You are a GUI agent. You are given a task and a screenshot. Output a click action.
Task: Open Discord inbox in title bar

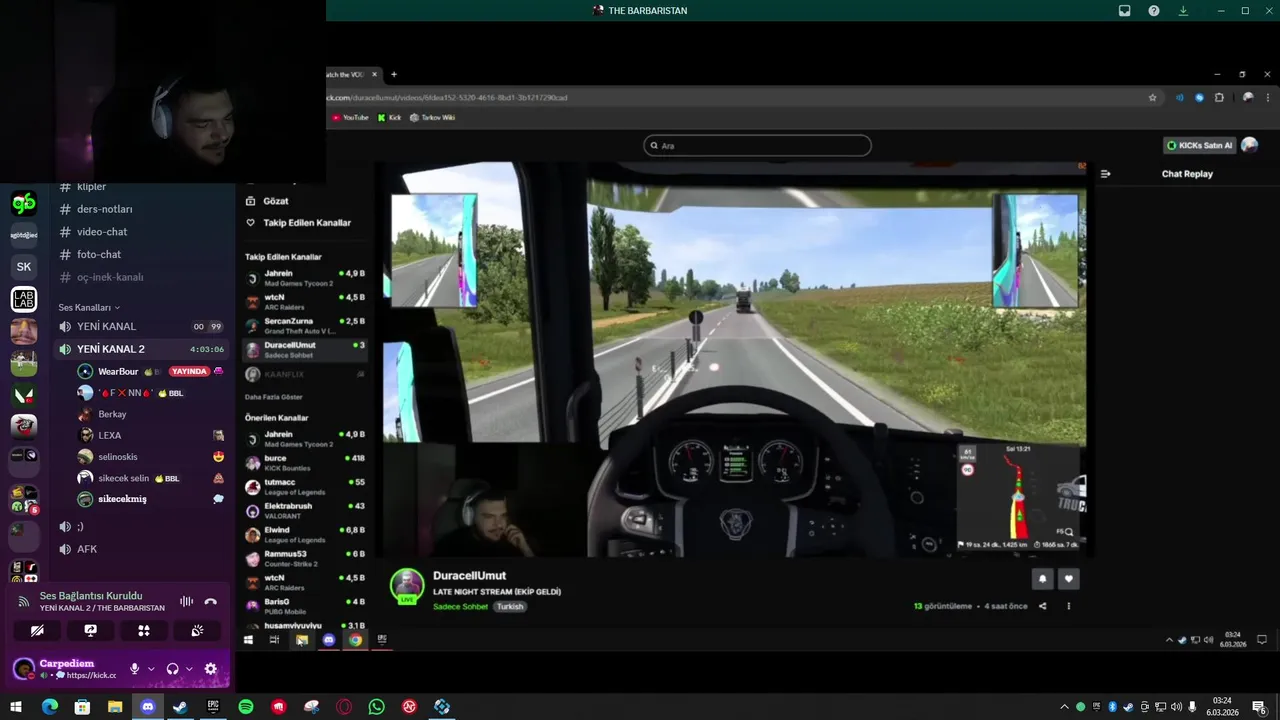pos(1125,11)
